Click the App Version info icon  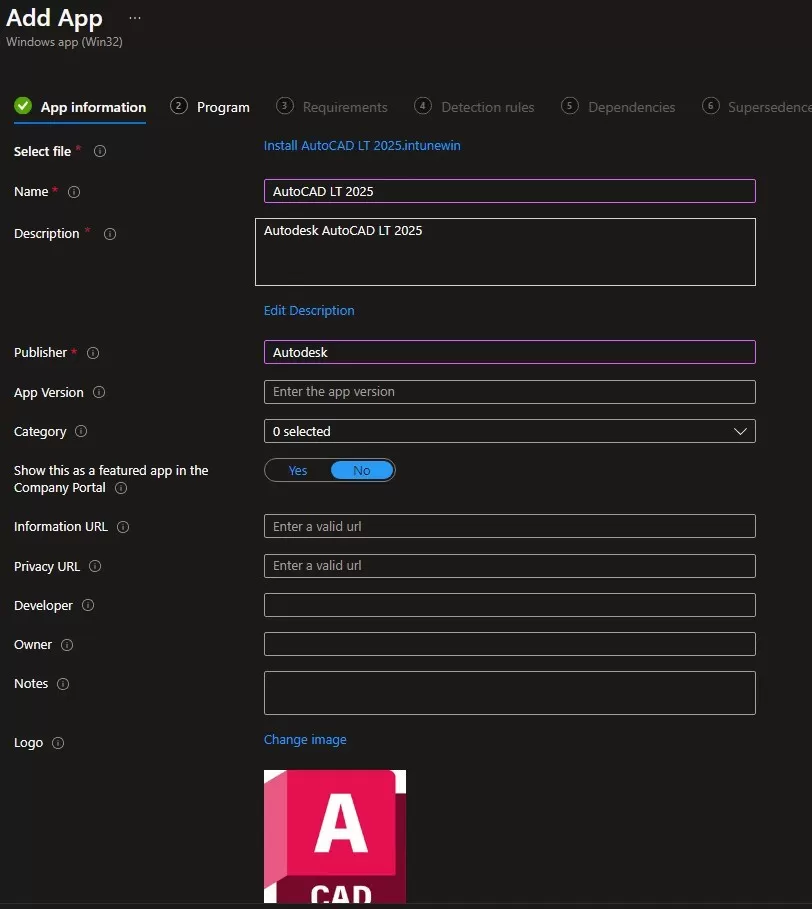pyautogui.click(x=99, y=392)
